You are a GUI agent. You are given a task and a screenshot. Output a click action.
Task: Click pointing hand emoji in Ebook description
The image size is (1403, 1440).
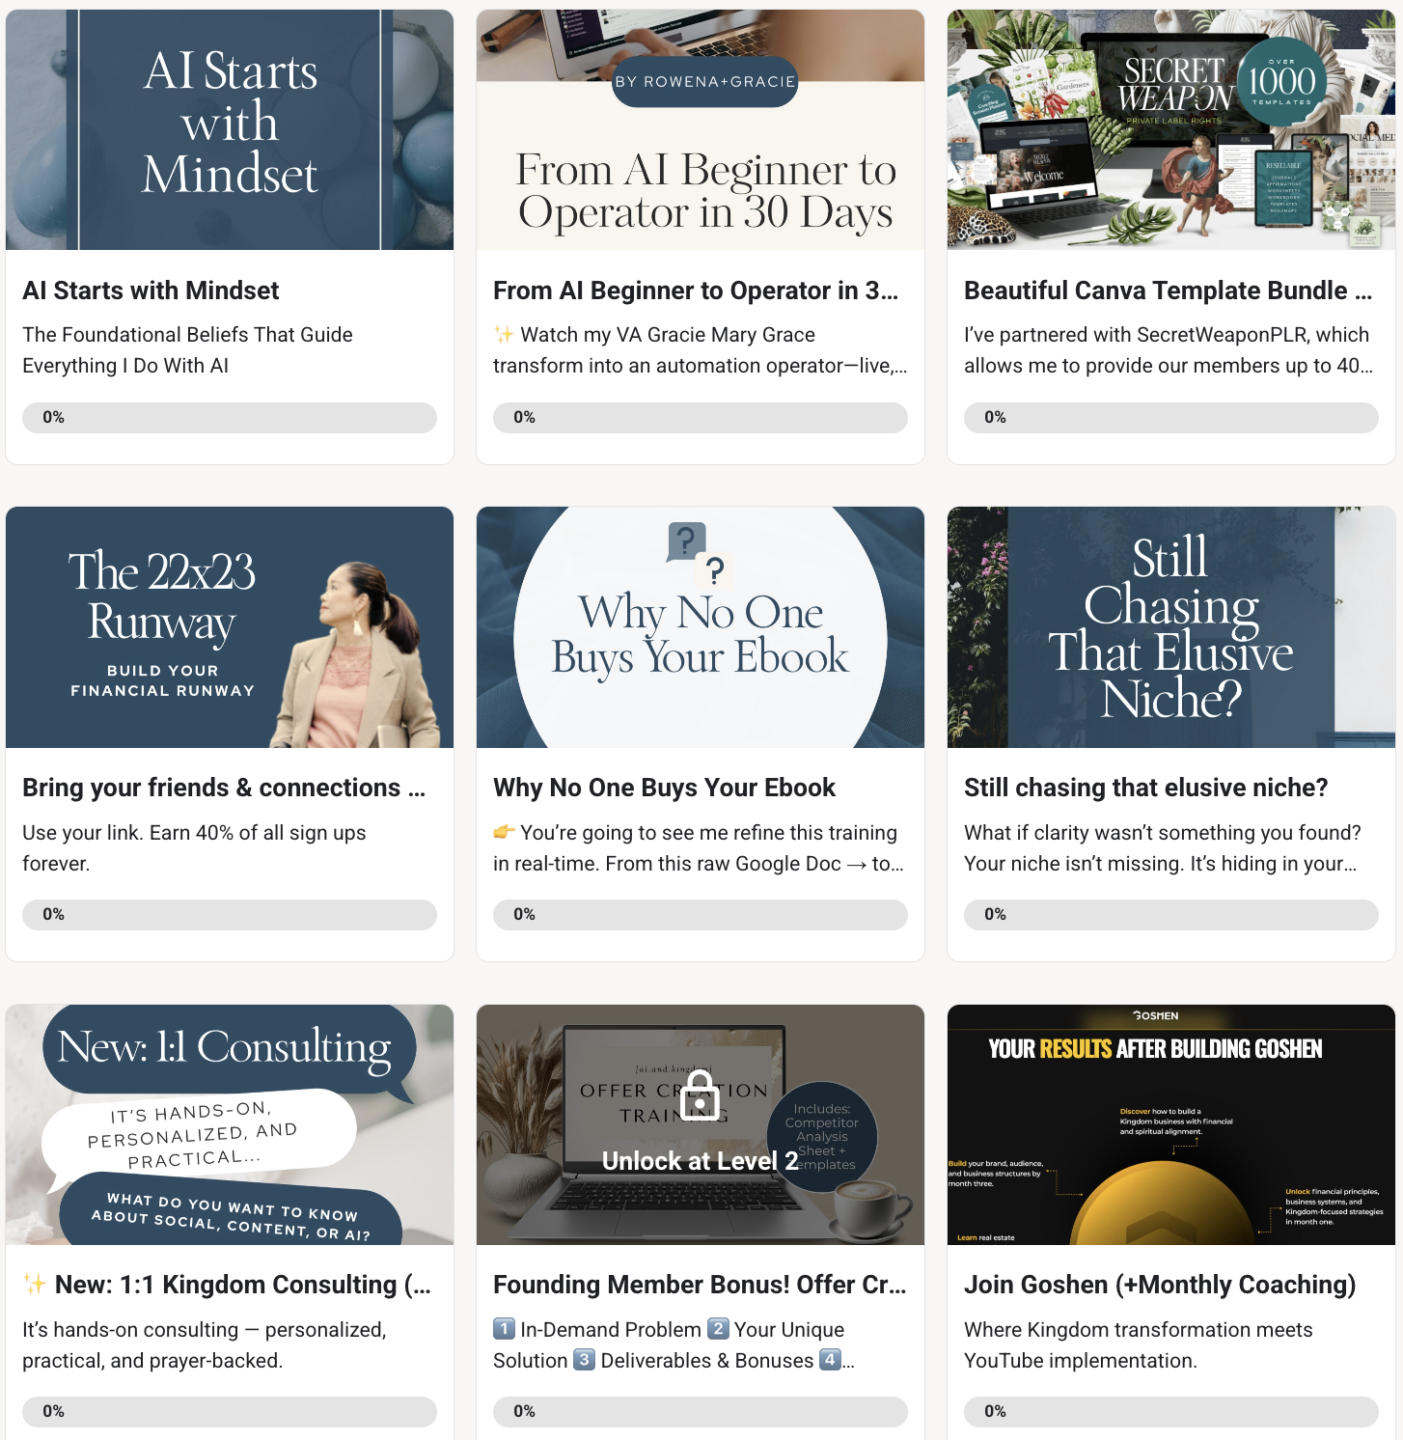[504, 832]
